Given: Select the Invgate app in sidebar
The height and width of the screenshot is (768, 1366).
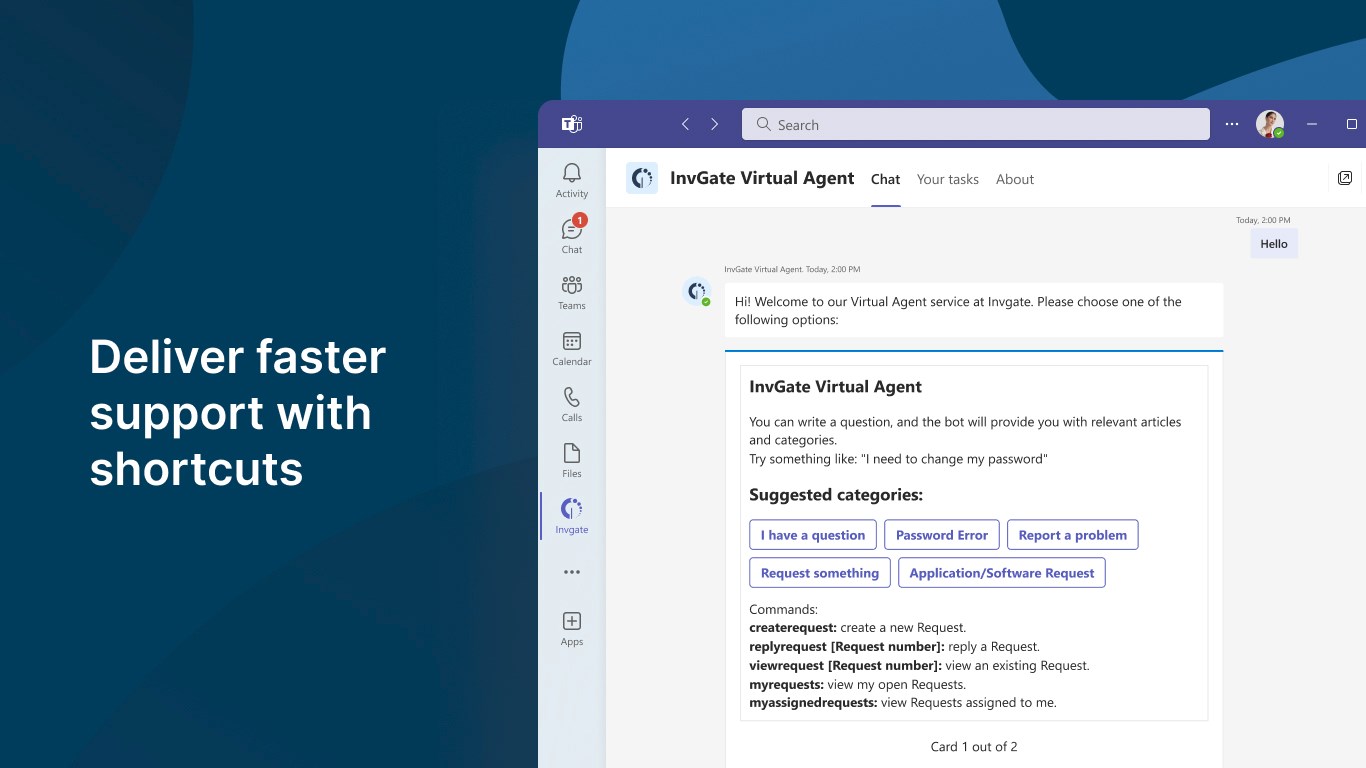Looking at the screenshot, I should coord(572,516).
